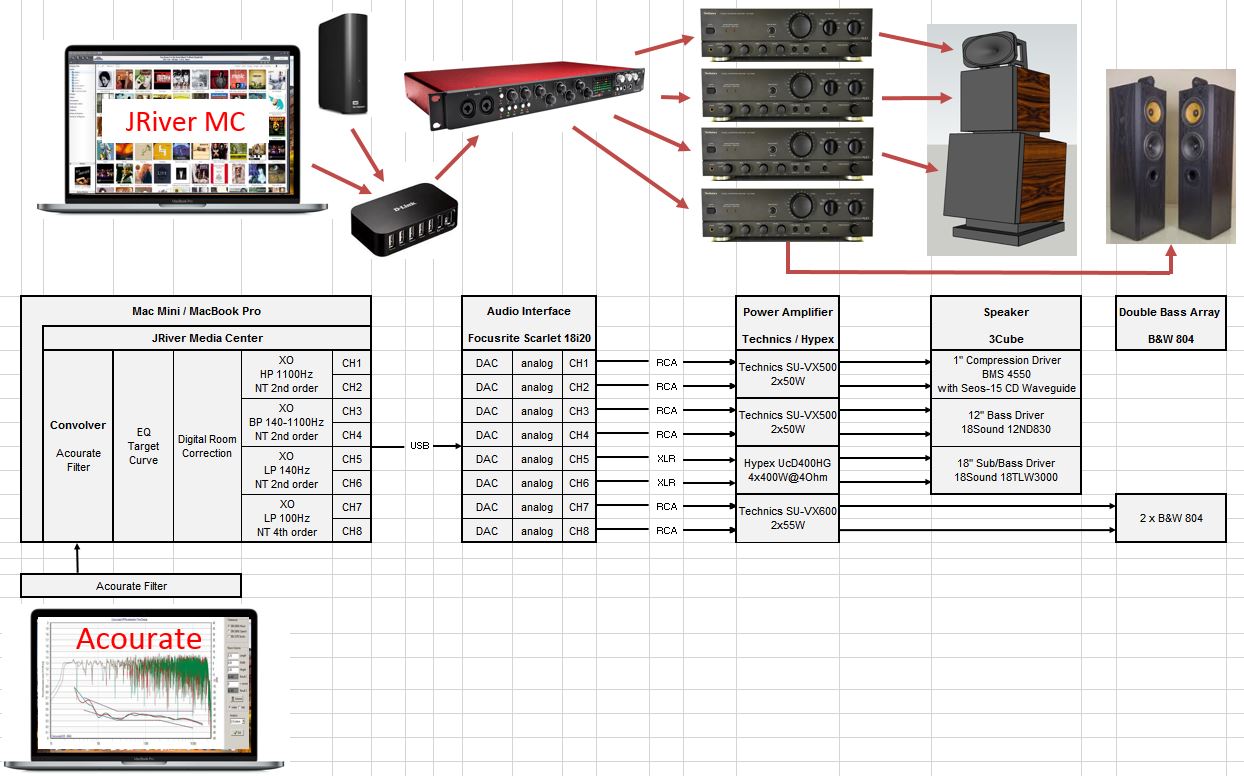
Task: Click the B&W tower speaker pair photo
Action: pyautogui.click(x=1171, y=156)
